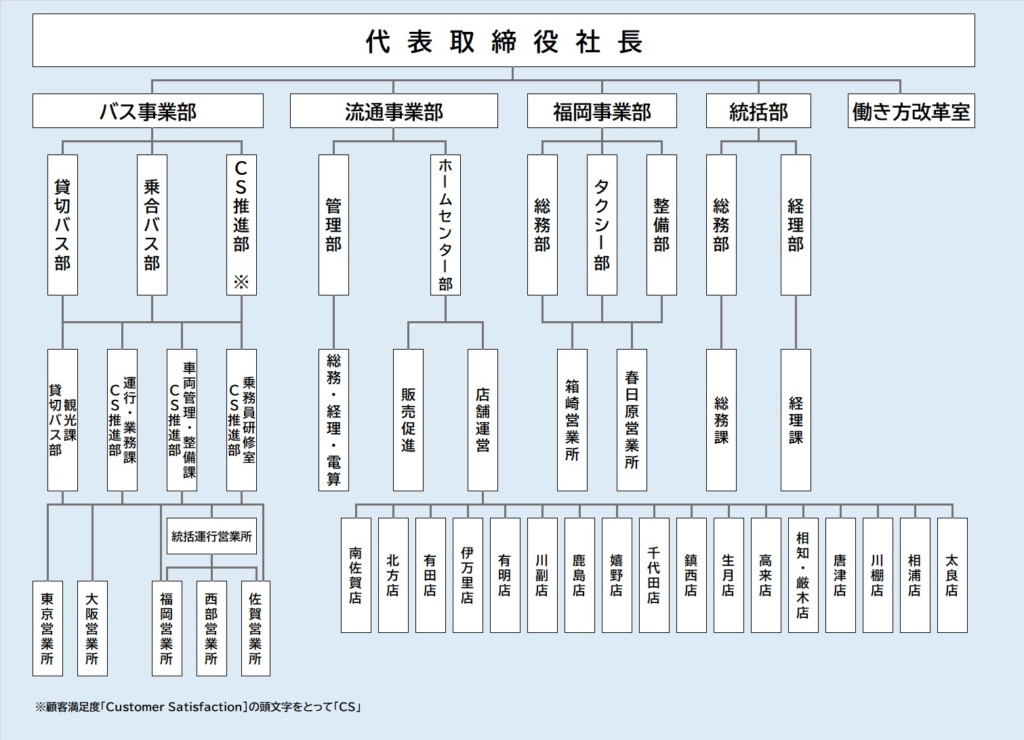The width and height of the screenshot is (1024, 740).
Task: Select the 経理部 department box
Action: point(796,225)
